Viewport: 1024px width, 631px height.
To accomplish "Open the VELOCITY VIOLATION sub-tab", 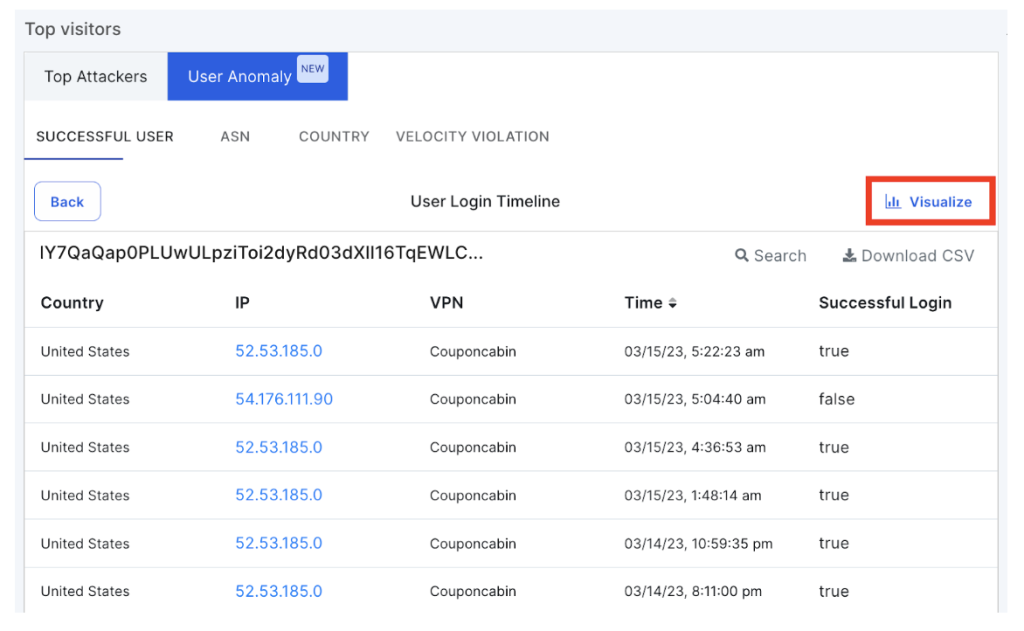I will 472,136.
